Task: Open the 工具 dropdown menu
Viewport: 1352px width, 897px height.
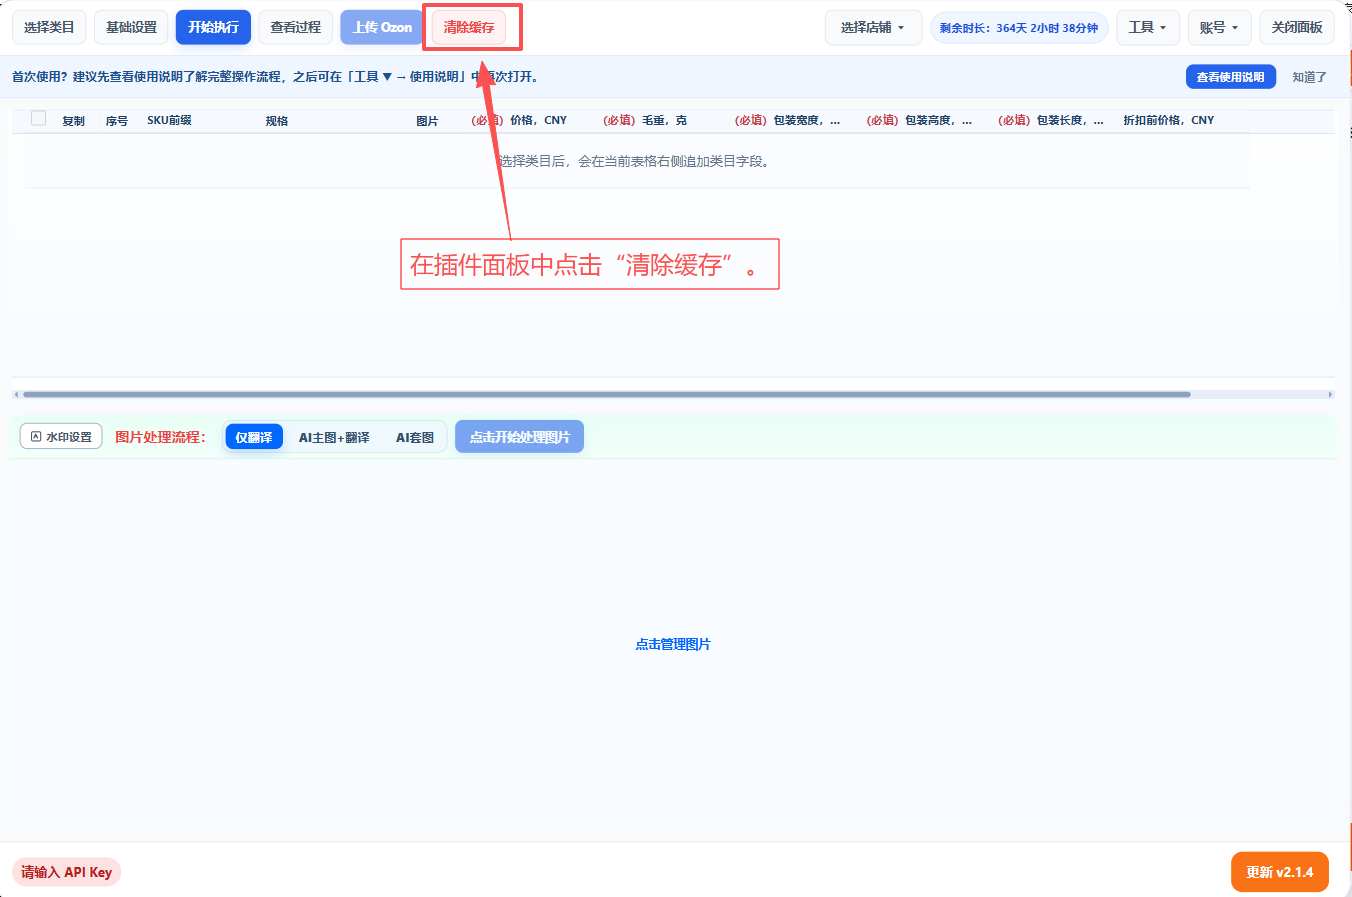Action: (1148, 27)
